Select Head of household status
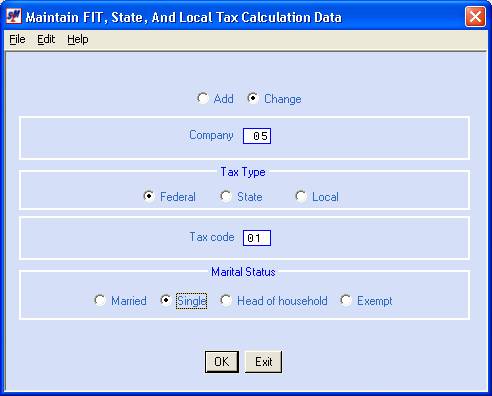The height and width of the screenshot is (396, 492). (226, 300)
